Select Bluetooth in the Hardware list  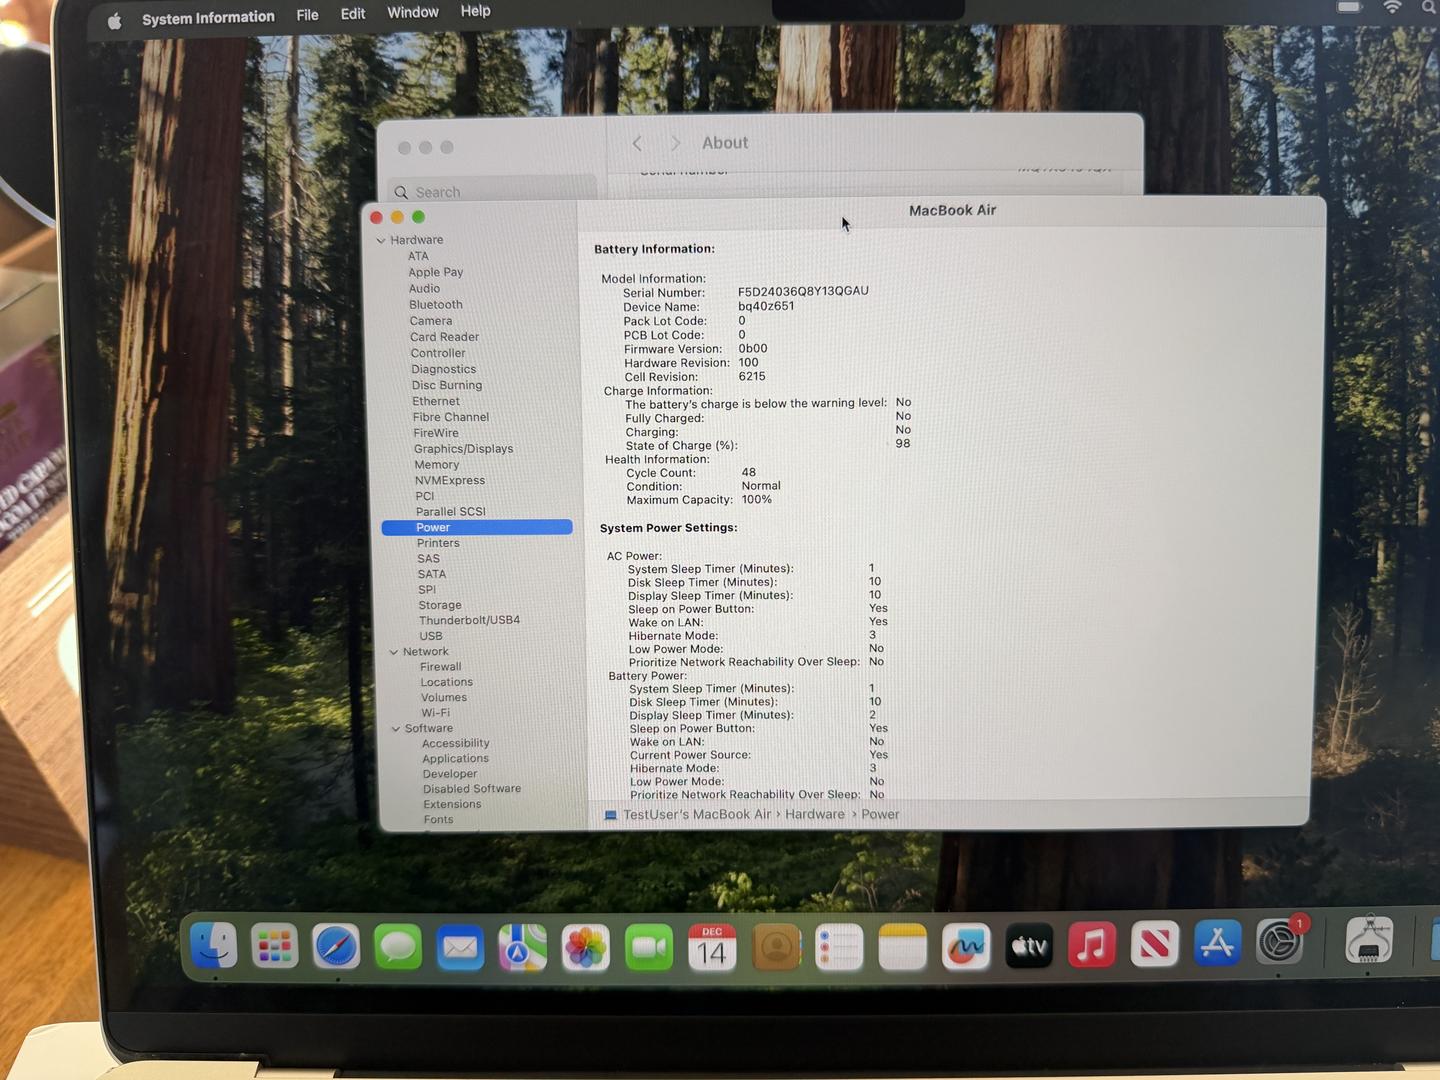coord(435,305)
